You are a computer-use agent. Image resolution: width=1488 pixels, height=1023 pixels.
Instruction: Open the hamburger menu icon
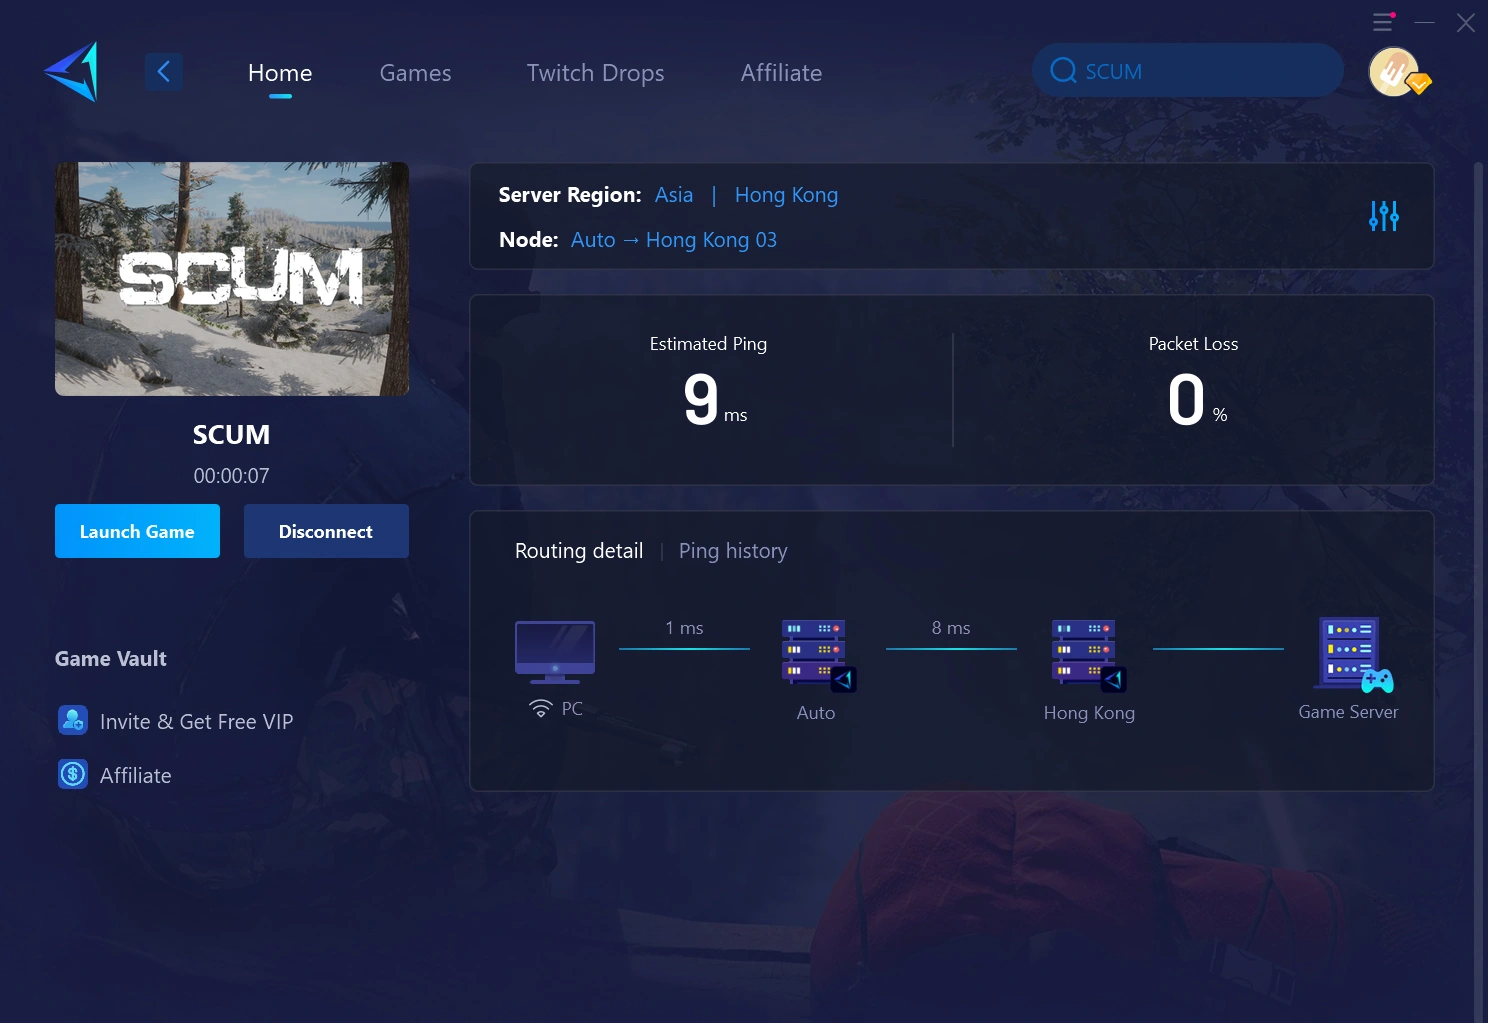click(1383, 22)
